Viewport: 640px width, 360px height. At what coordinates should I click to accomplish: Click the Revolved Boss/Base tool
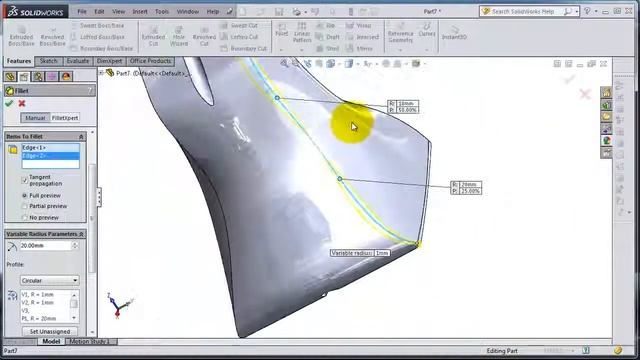click(x=52, y=36)
